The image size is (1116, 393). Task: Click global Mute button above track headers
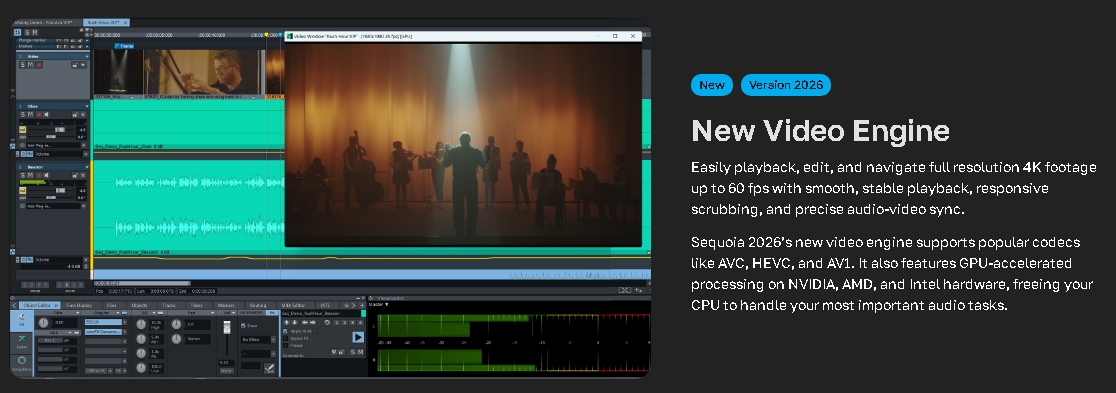coord(35,32)
